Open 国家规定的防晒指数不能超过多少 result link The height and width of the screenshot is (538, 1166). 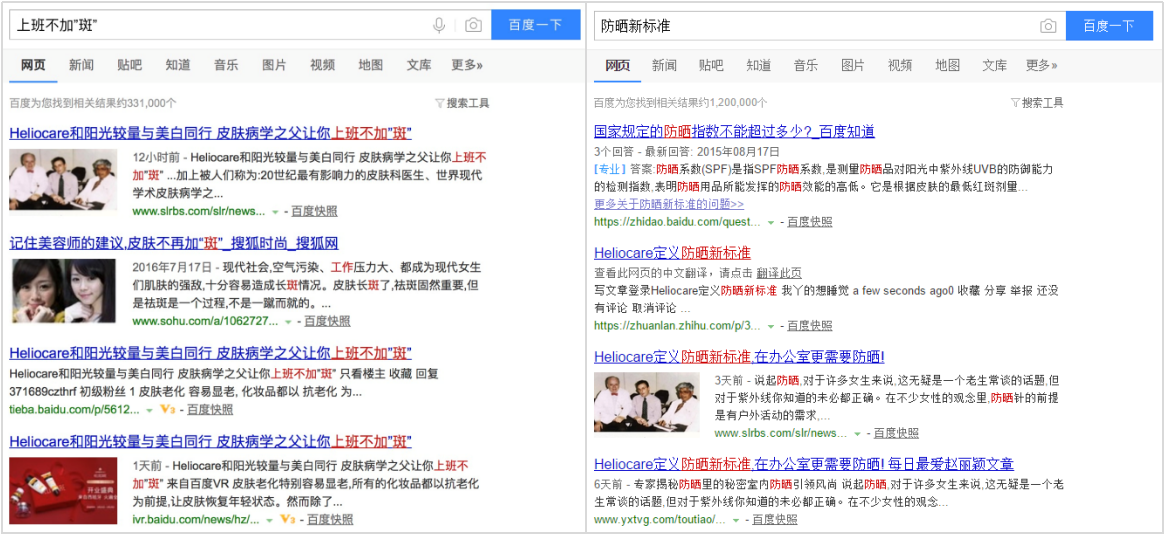734,131
